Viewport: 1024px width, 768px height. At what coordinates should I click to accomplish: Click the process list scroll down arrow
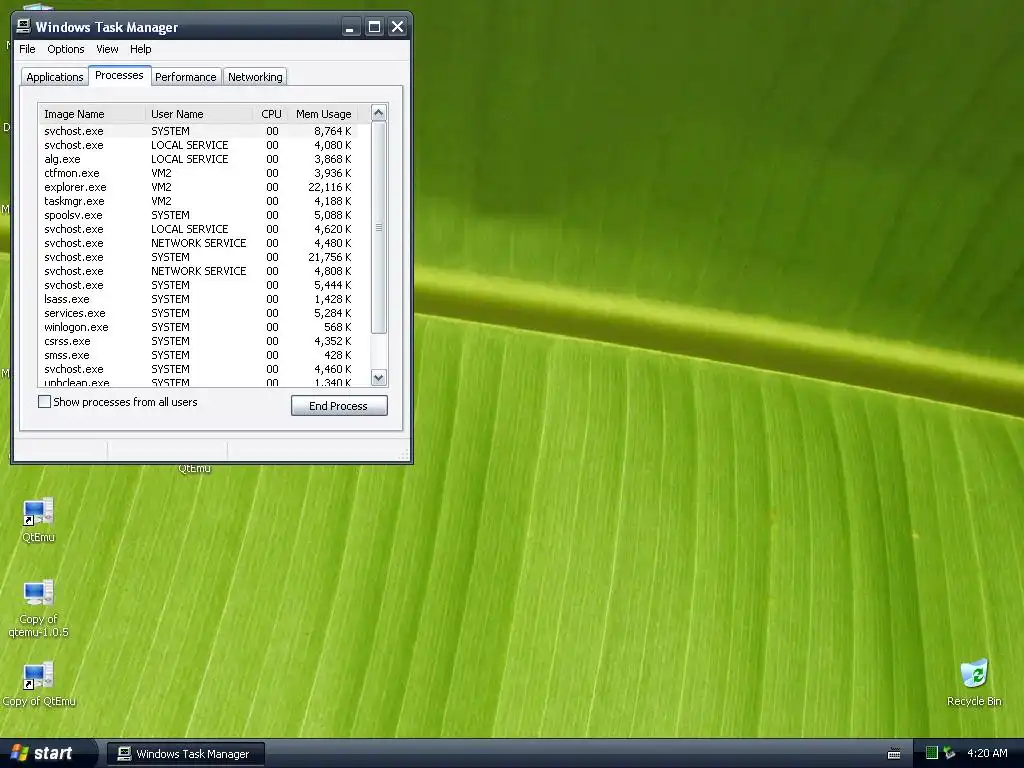378,377
